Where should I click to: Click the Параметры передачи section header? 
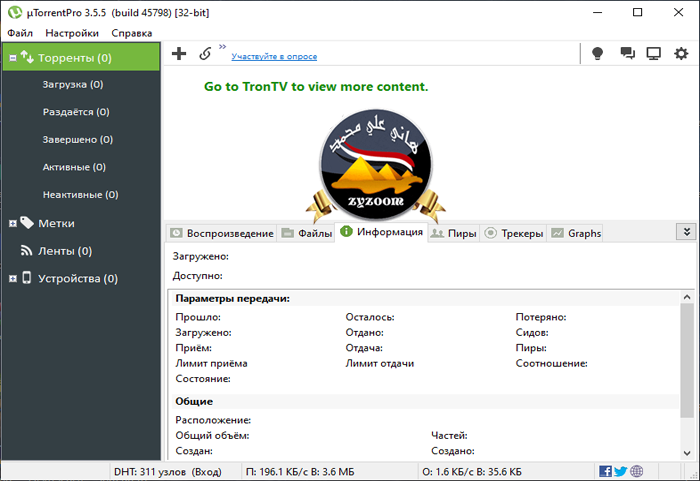[x=233, y=298]
